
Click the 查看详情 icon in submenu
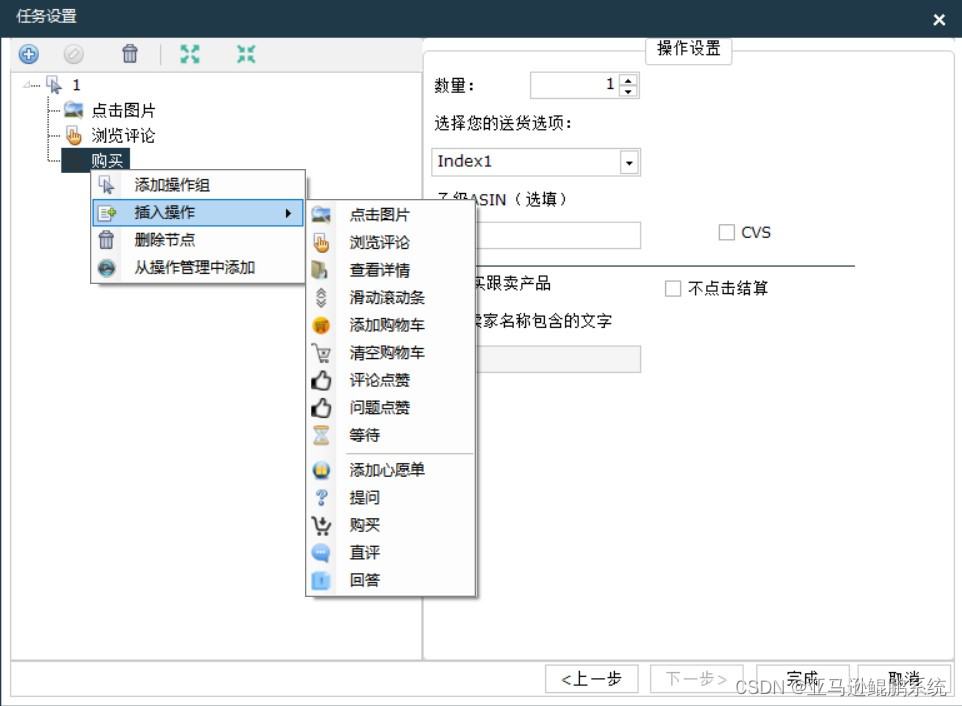[x=320, y=270]
